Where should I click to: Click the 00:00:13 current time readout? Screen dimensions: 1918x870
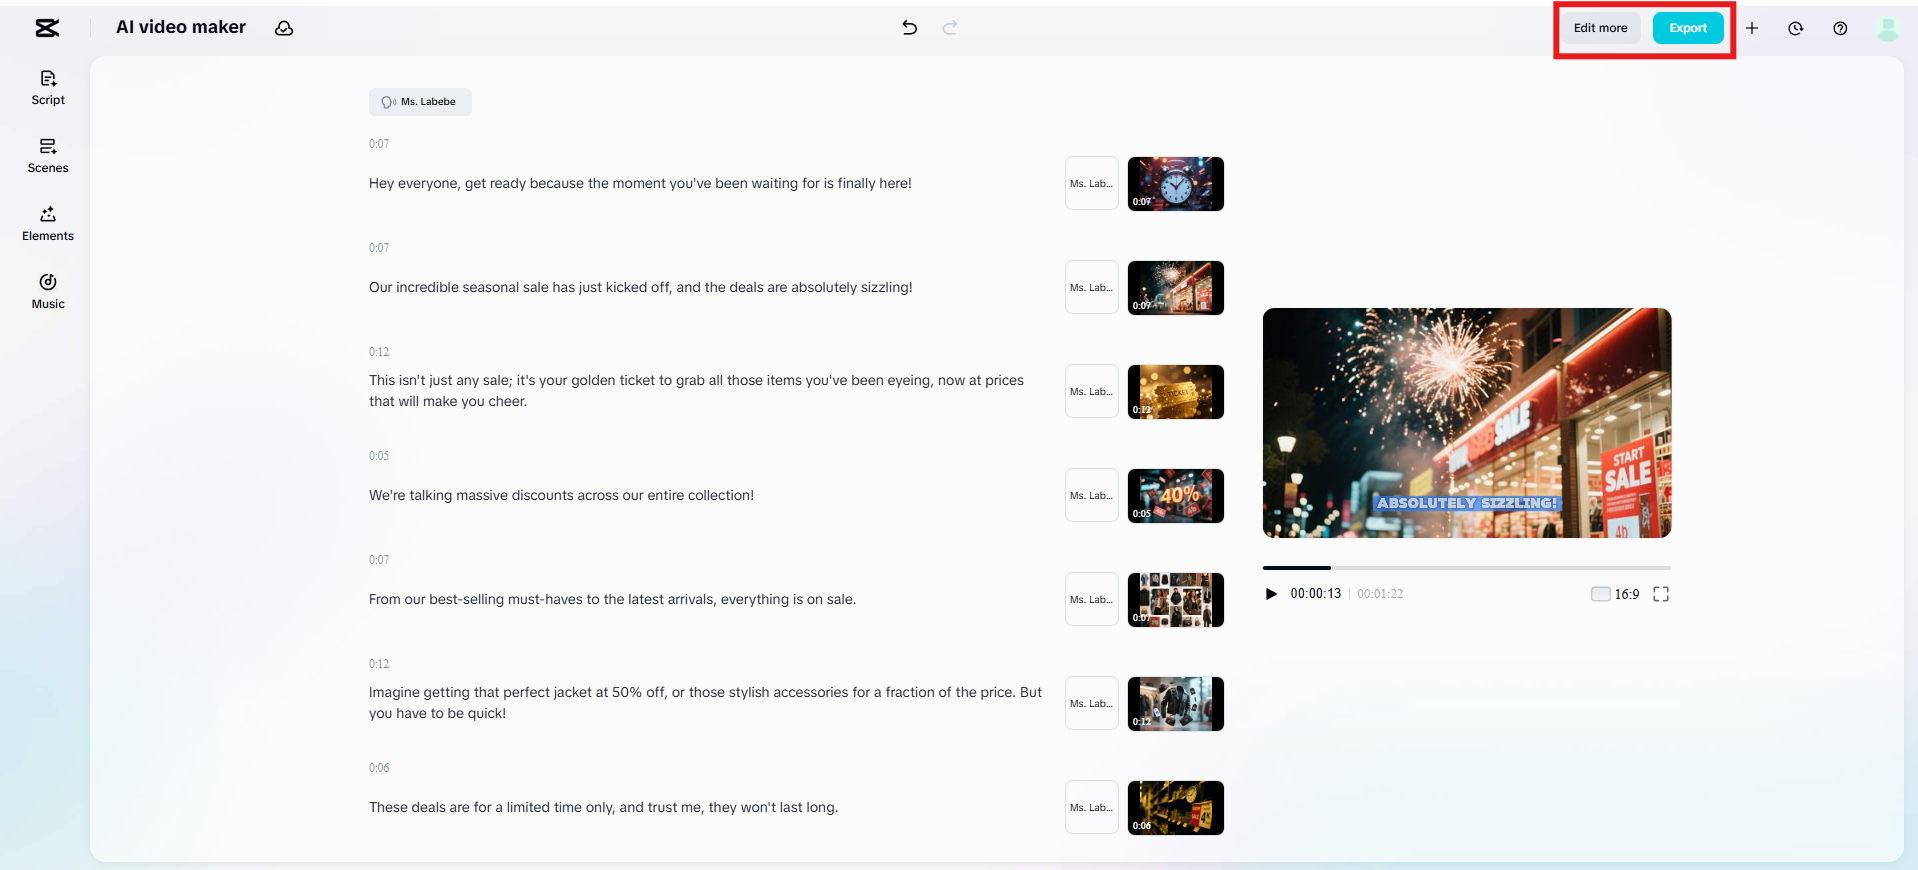tap(1316, 594)
